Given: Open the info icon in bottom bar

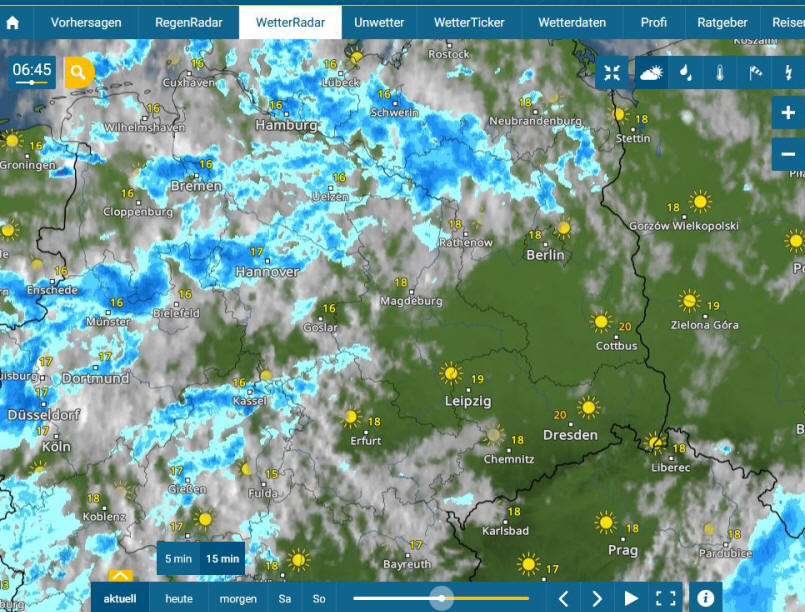Looking at the screenshot, I should (705, 598).
